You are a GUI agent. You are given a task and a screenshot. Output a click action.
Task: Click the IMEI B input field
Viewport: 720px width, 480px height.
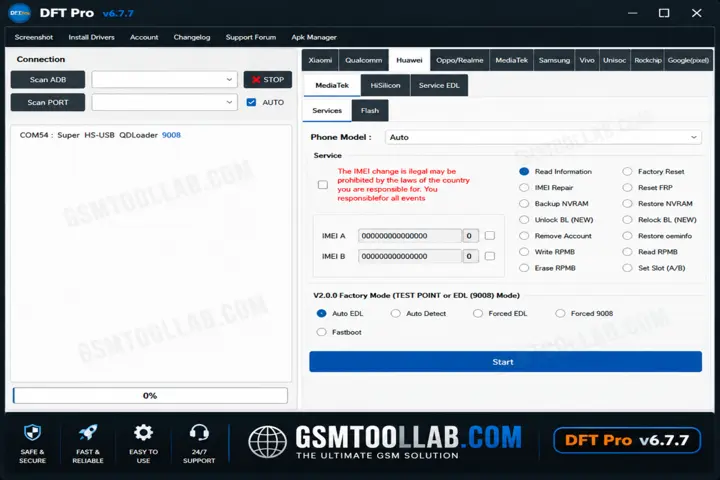point(410,256)
